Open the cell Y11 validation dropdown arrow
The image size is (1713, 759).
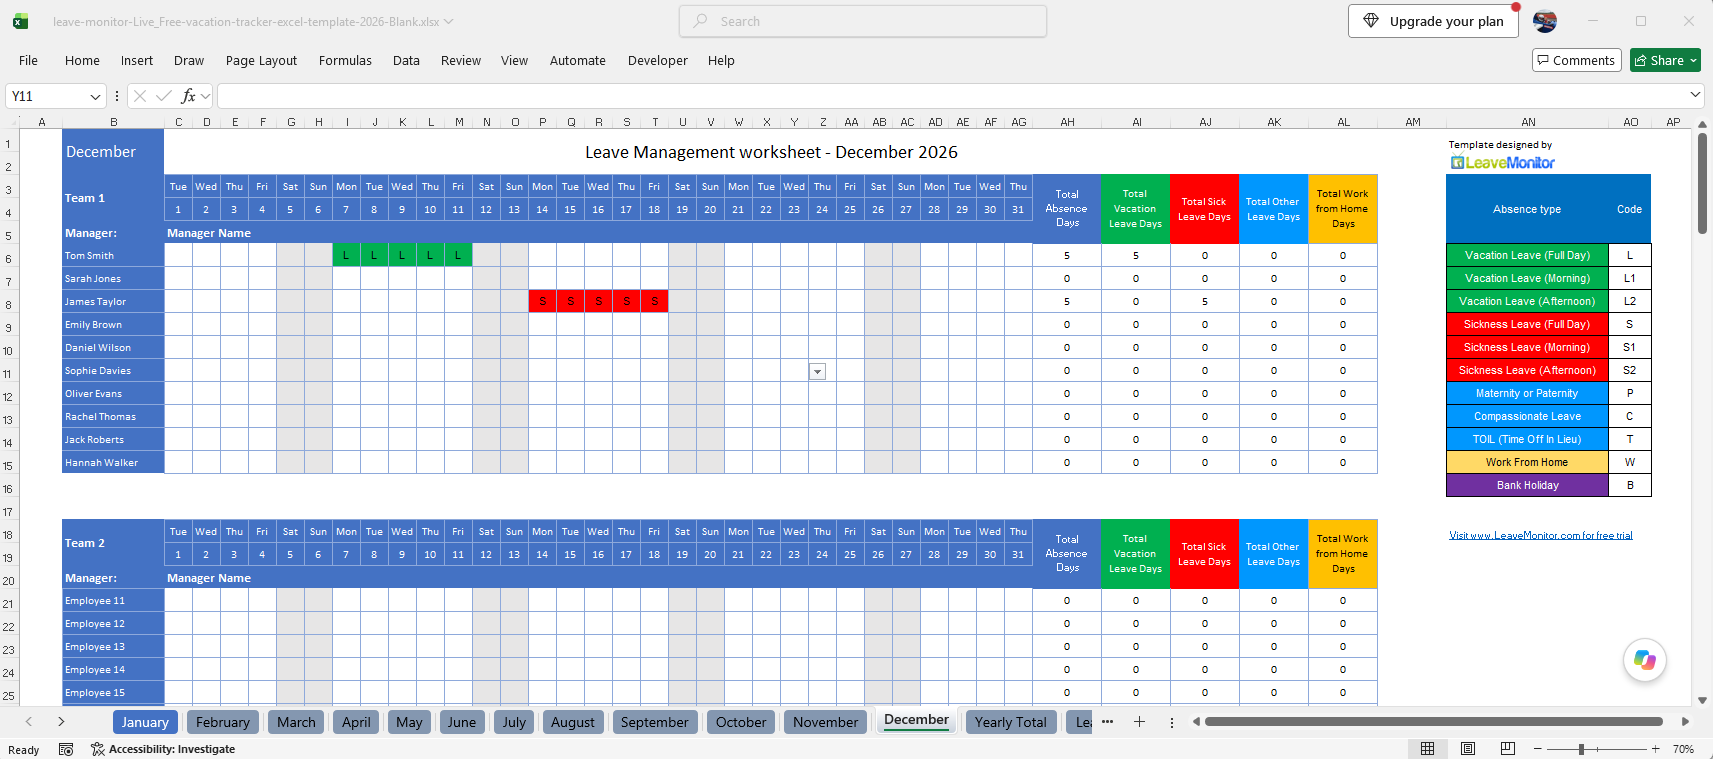[x=817, y=372]
